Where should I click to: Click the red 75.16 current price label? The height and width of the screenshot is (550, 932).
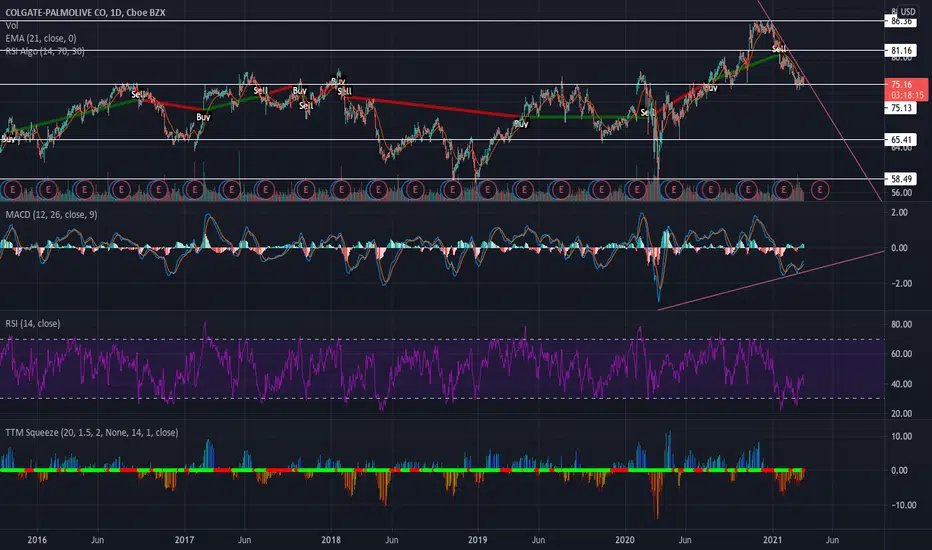click(906, 90)
